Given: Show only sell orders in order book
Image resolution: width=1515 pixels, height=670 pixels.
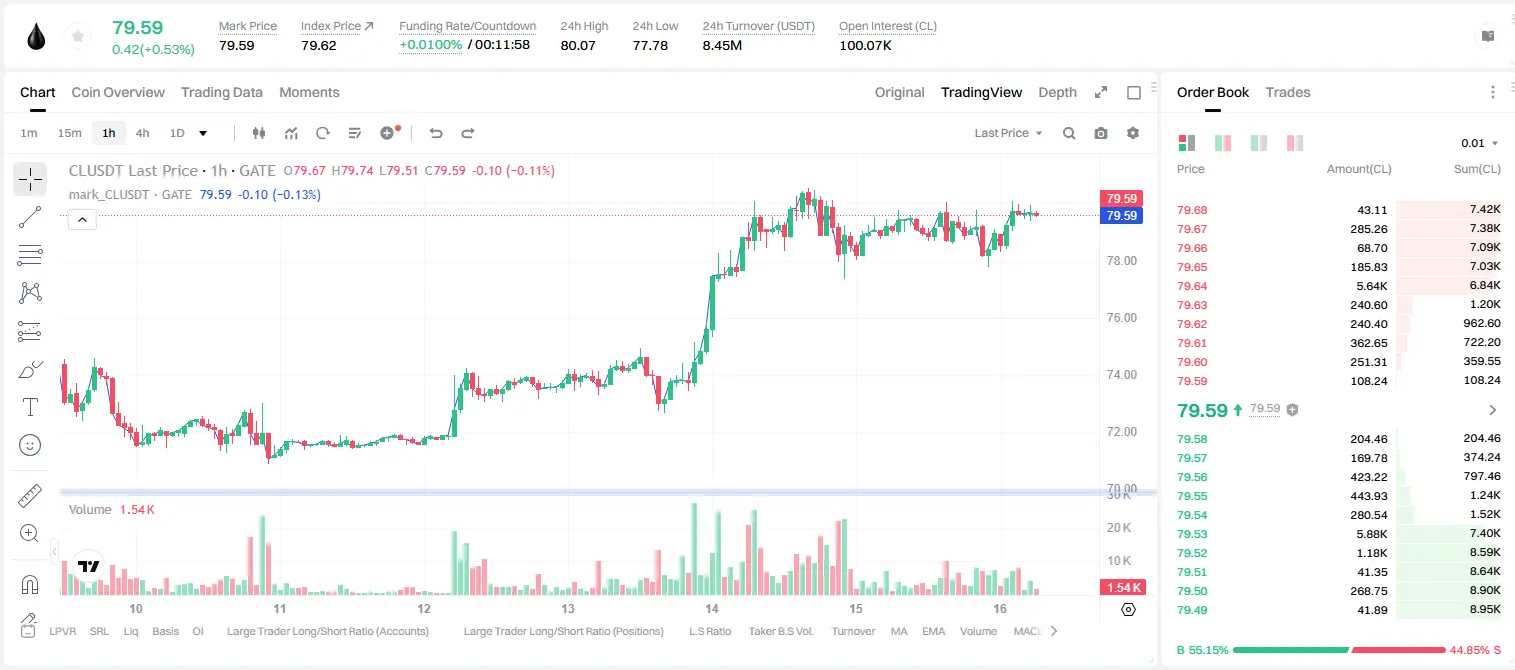Looking at the screenshot, I should [1295, 143].
